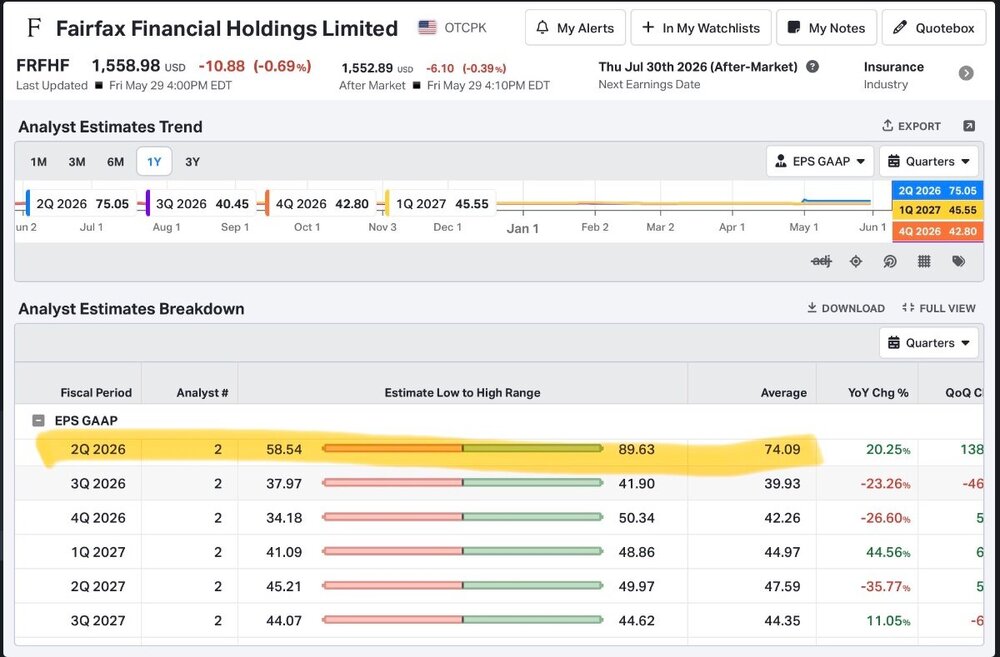Select the 3Y time range tab
Screen dimensions: 1000x657
[x=192, y=161]
